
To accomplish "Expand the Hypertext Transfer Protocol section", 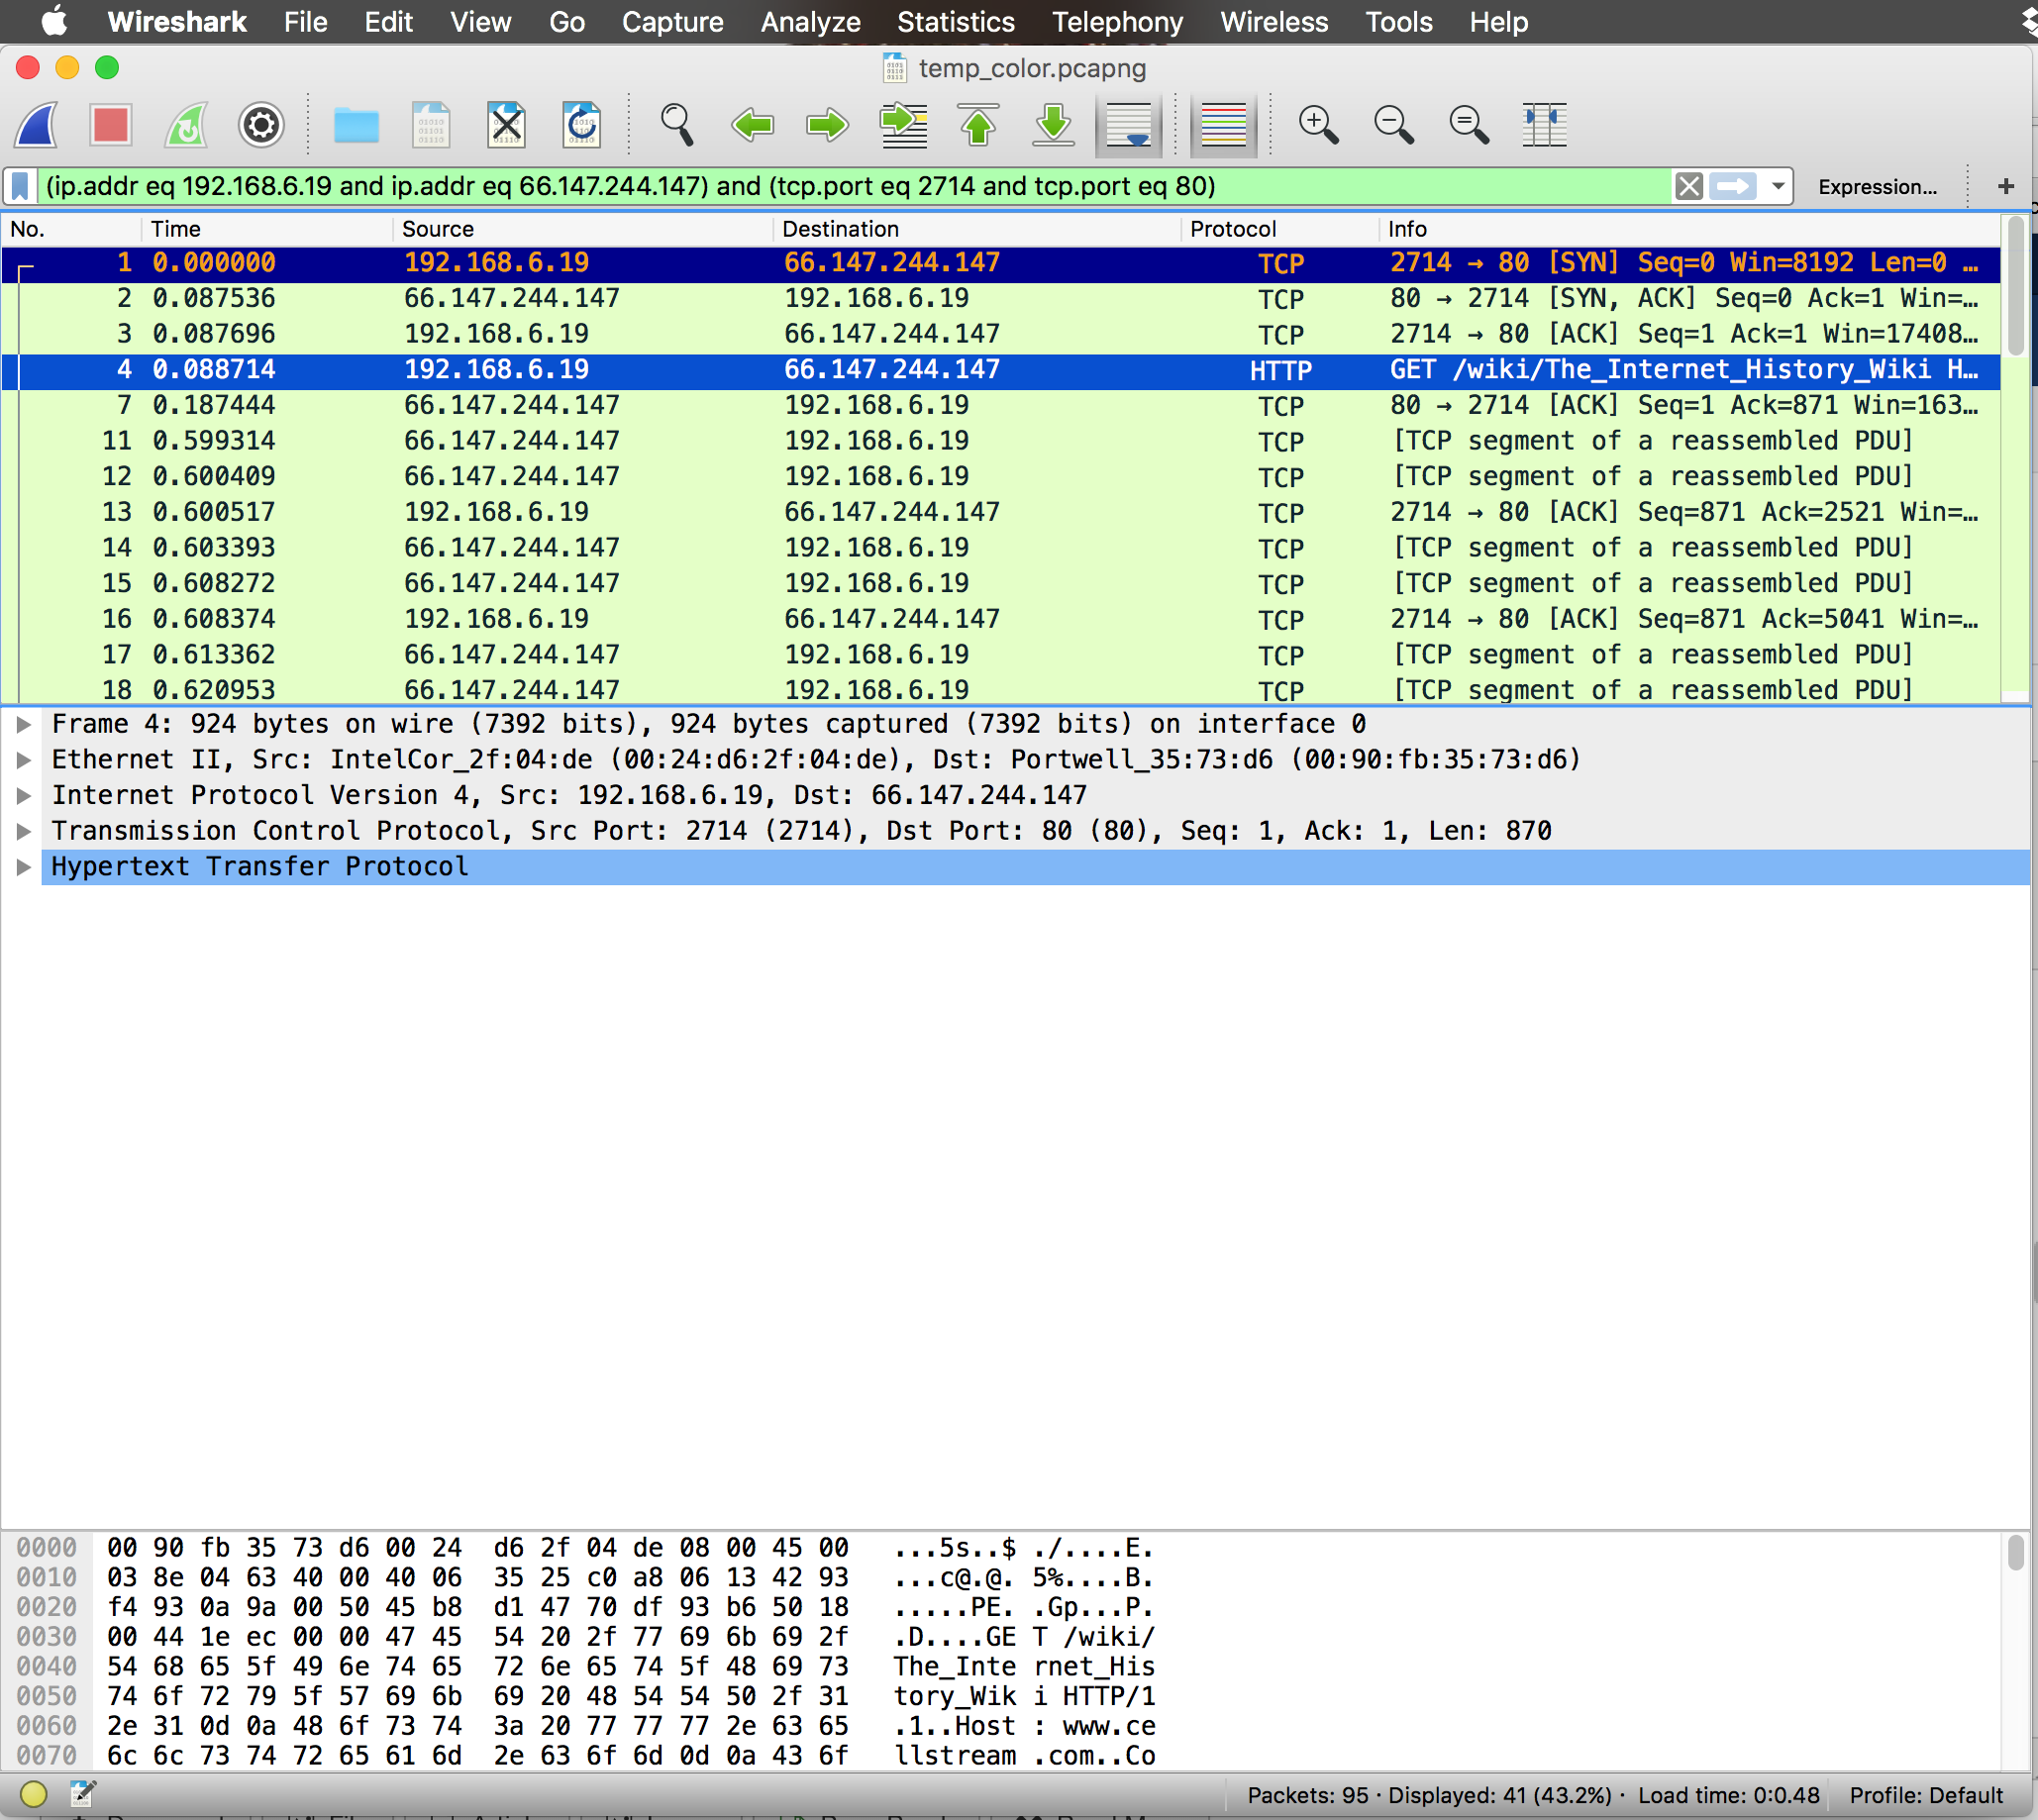I will pos(23,866).
